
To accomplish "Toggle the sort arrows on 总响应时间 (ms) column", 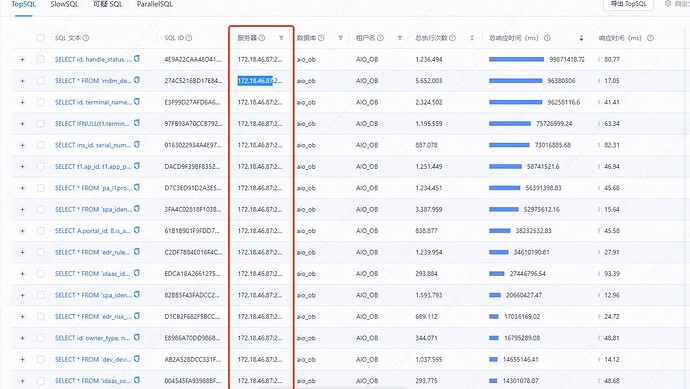I will pyautogui.click(x=581, y=38).
